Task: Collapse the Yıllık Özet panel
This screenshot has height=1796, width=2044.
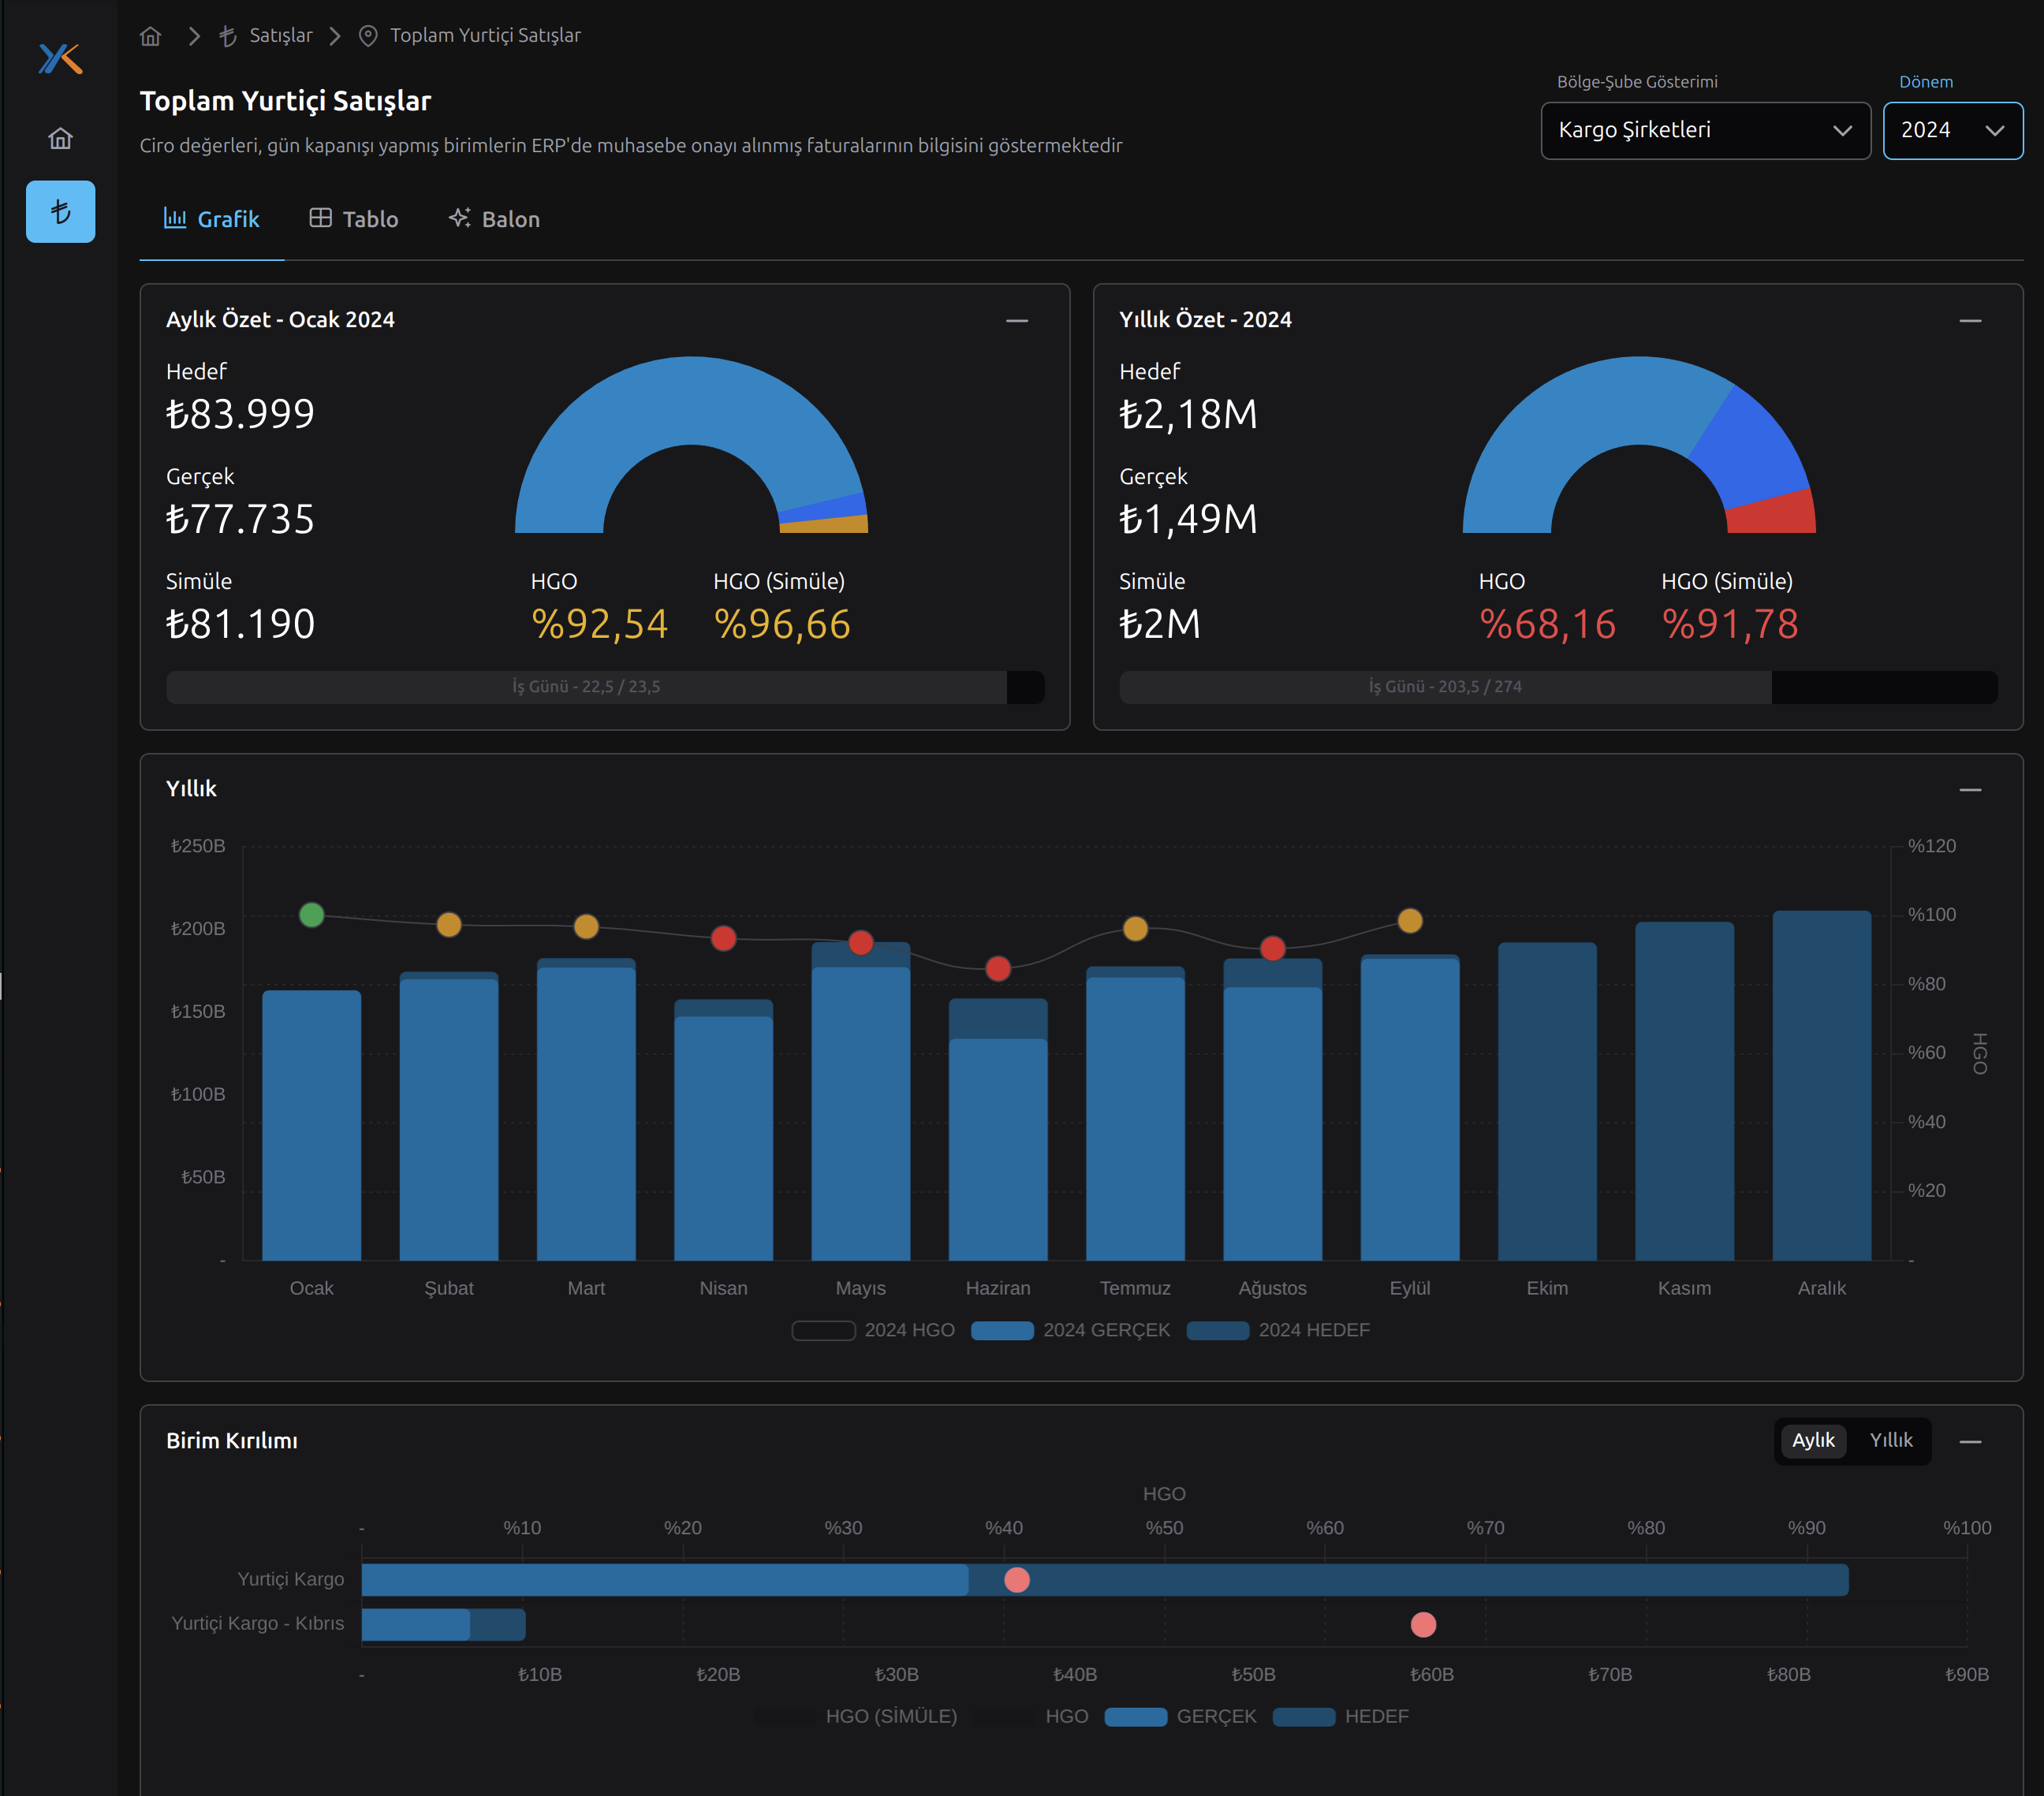Action: (x=1969, y=320)
